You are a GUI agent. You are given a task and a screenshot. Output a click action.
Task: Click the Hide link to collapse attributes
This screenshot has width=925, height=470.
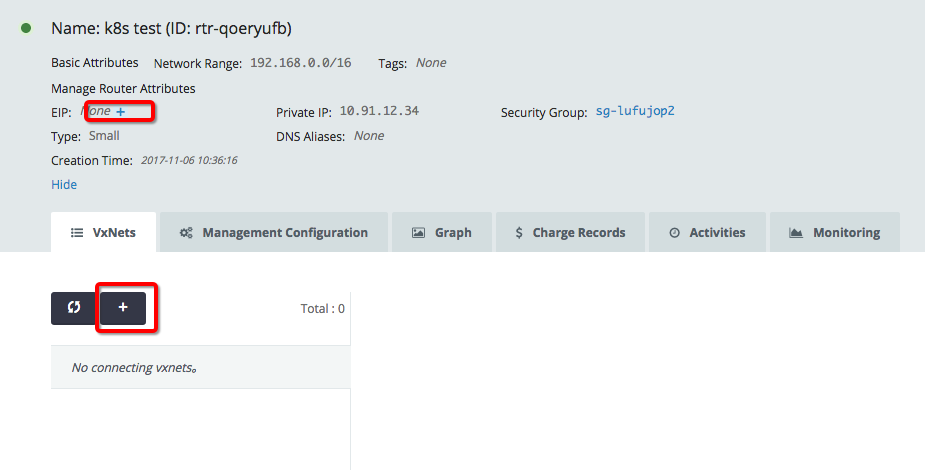(64, 185)
